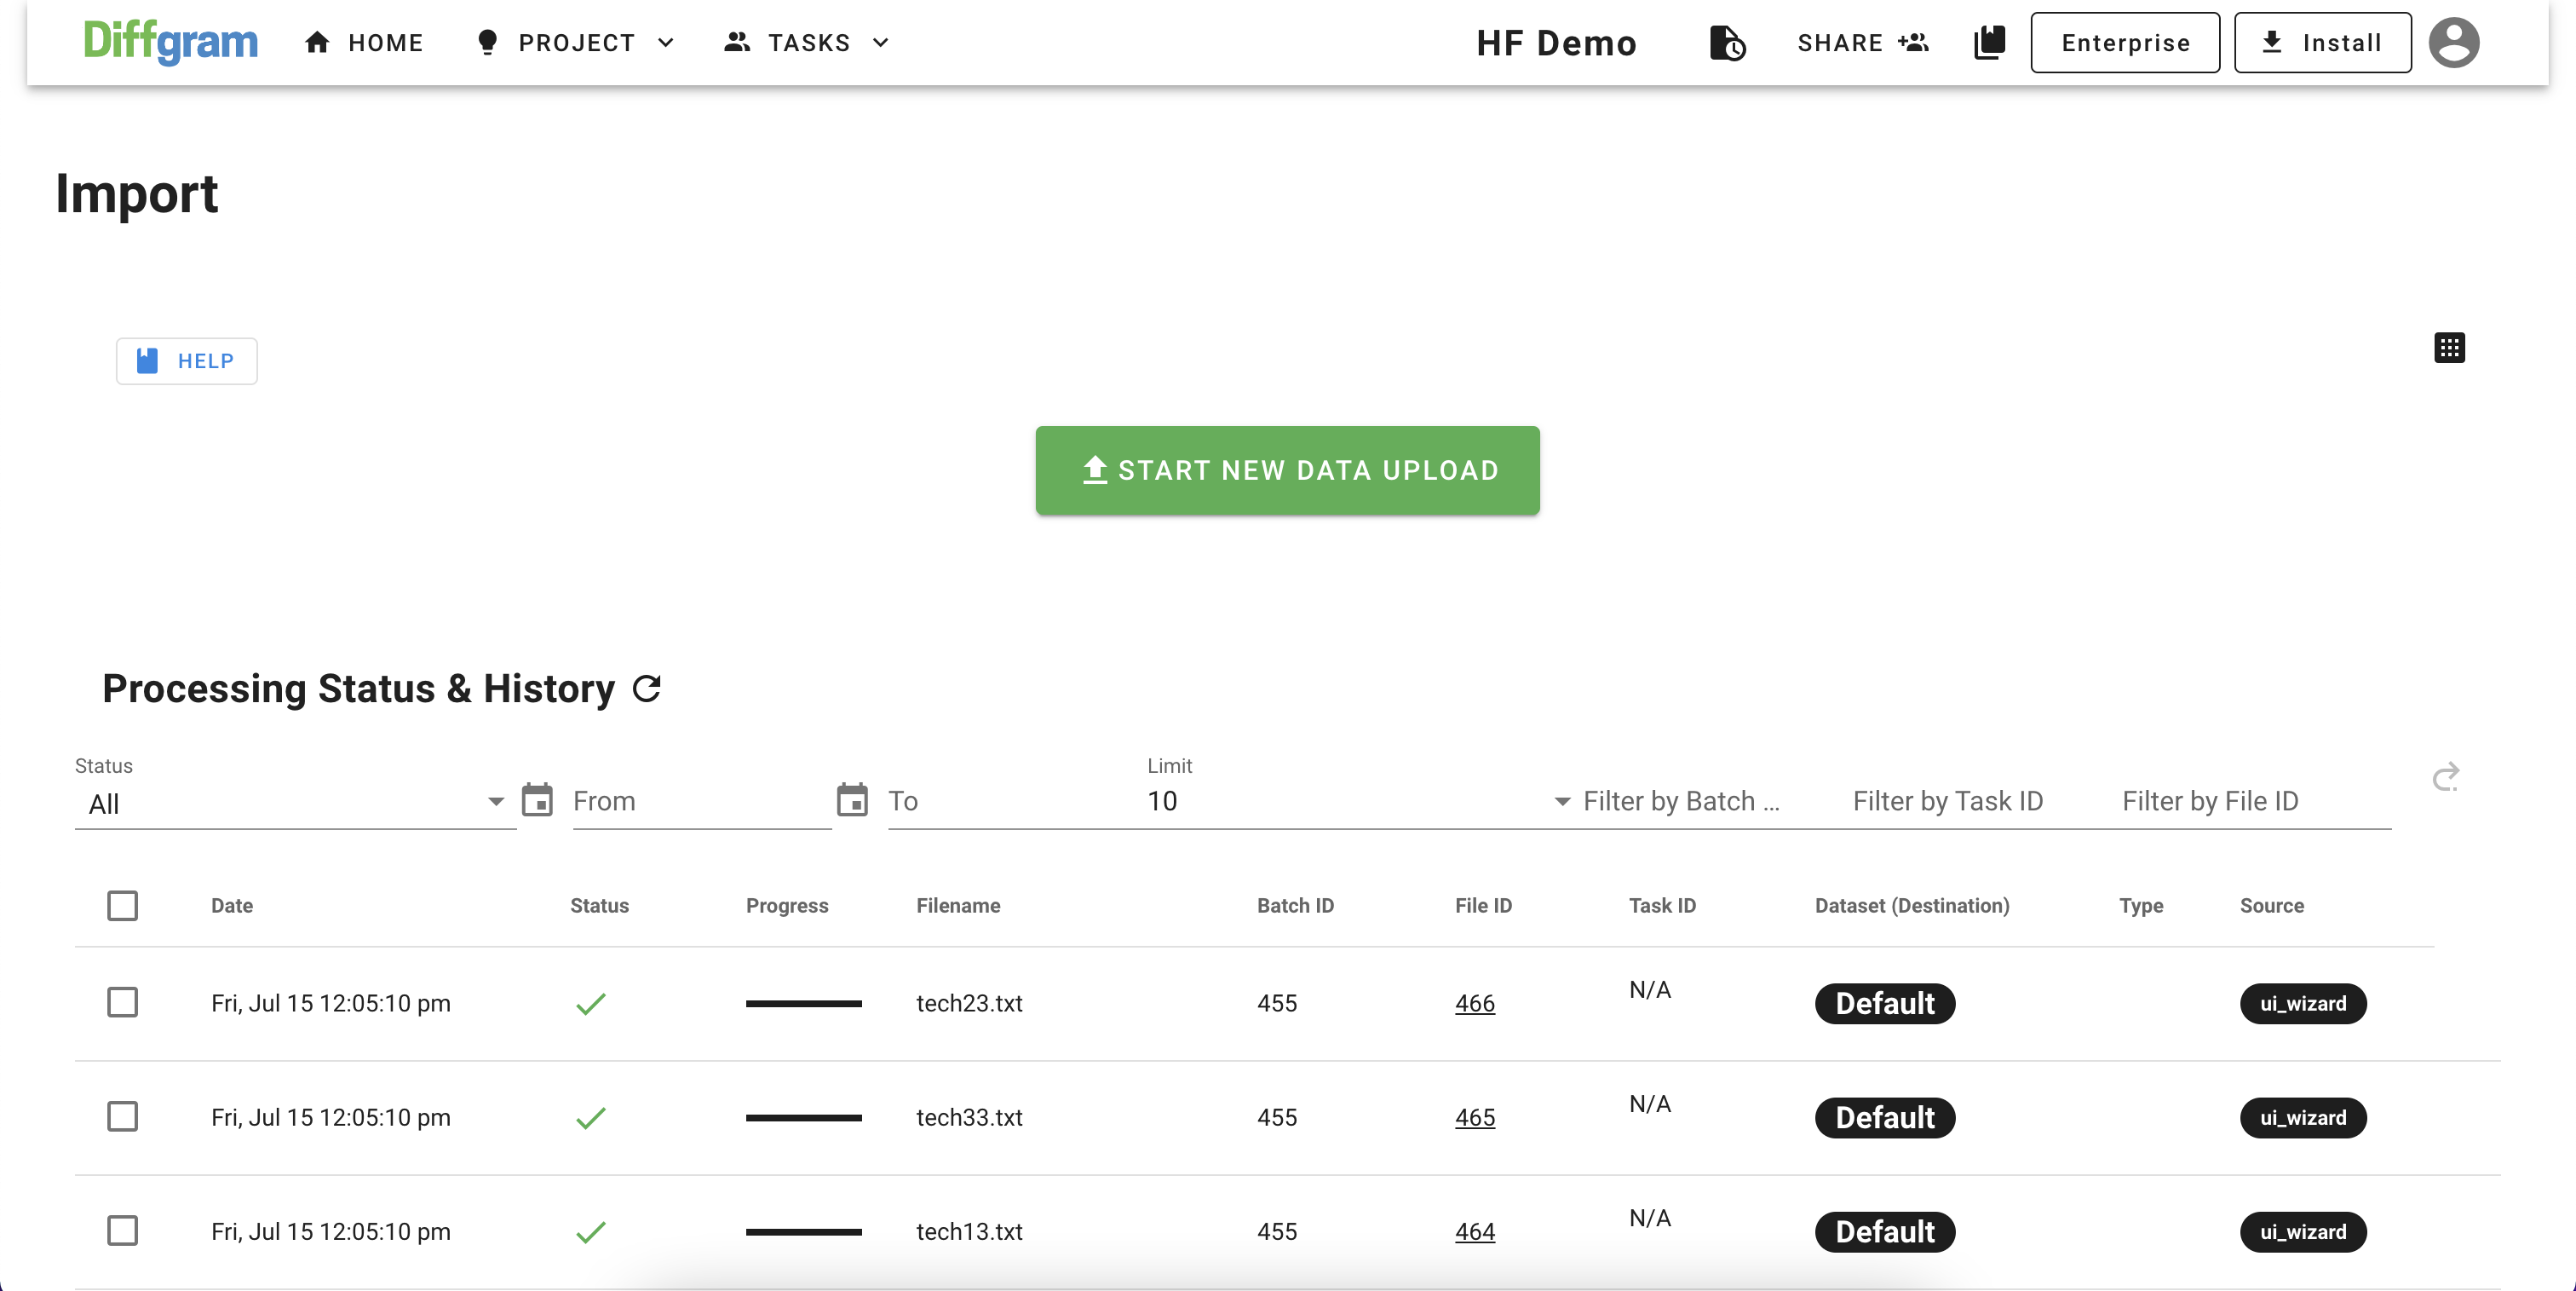Open File ID 466 link
This screenshot has height=1291, width=2576.
click(x=1474, y=1003)
